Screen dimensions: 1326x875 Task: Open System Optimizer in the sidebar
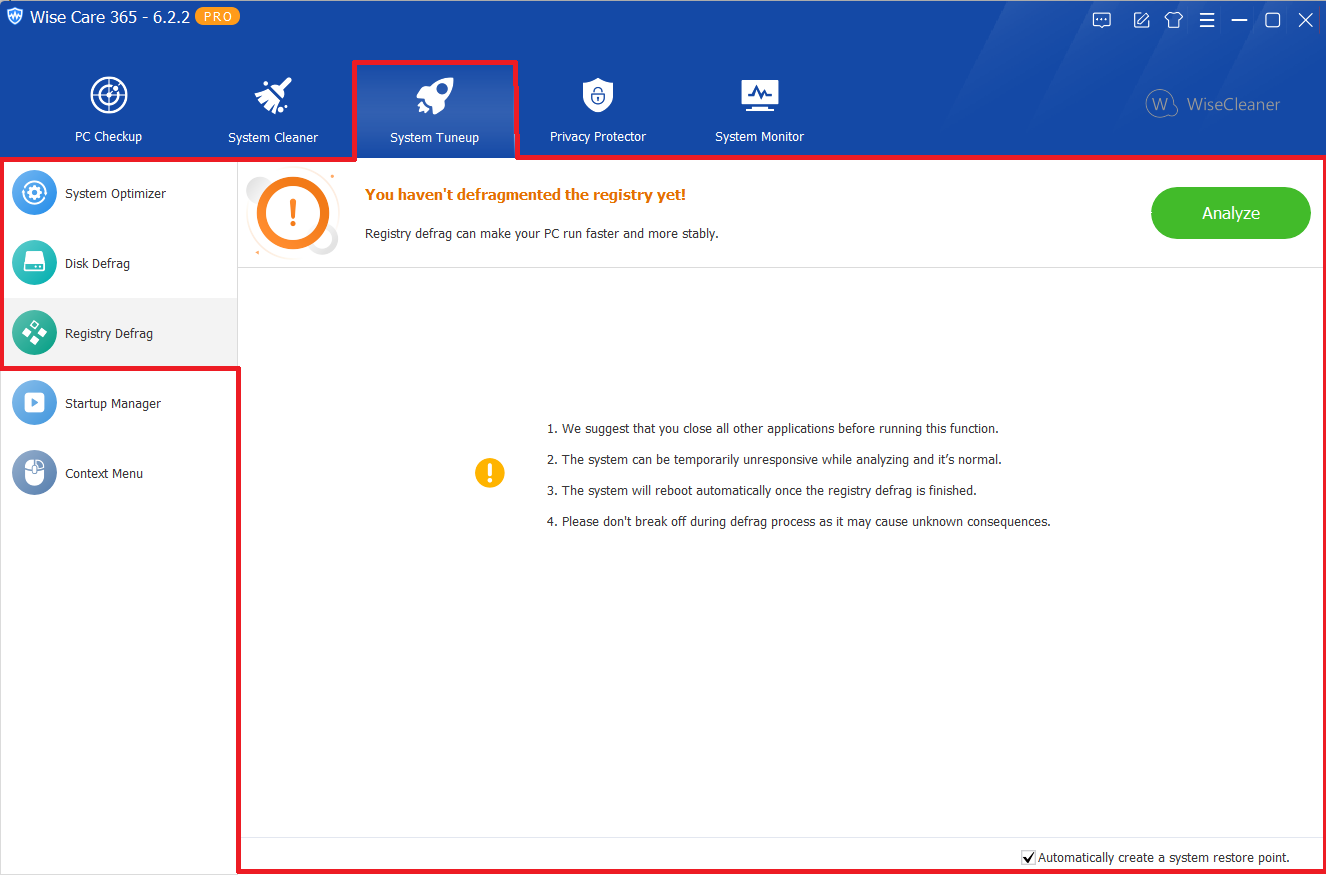coord(119,194)
